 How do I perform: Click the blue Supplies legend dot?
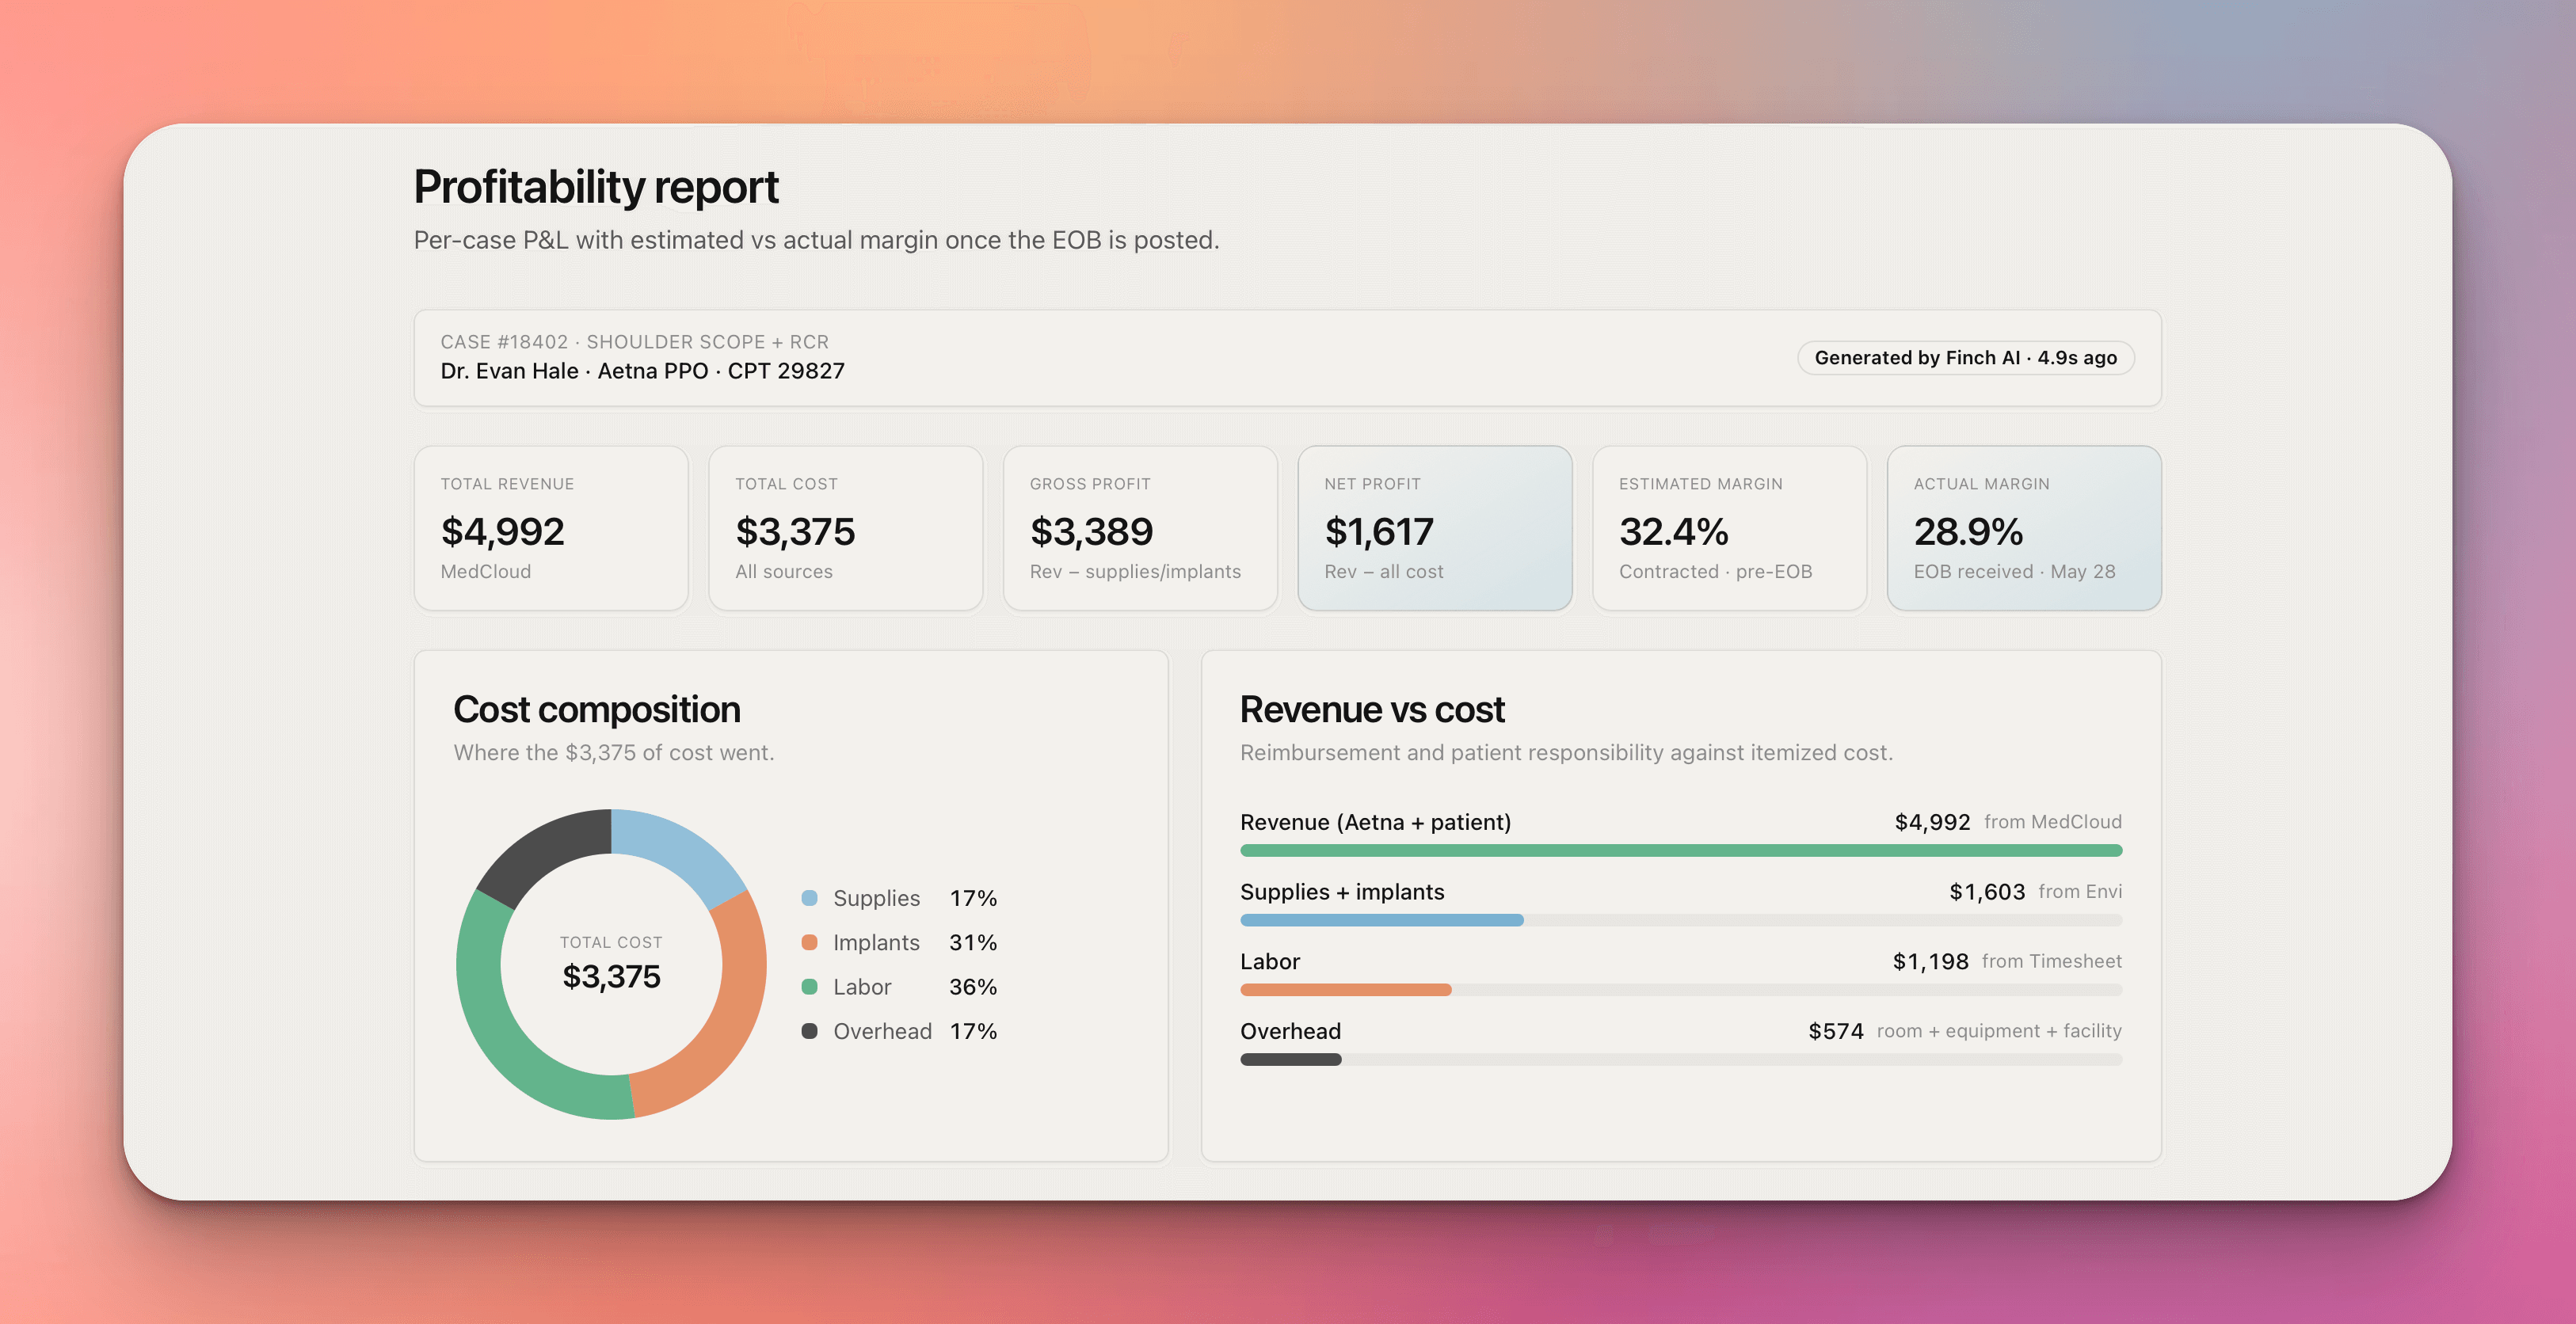pos(810,898)
